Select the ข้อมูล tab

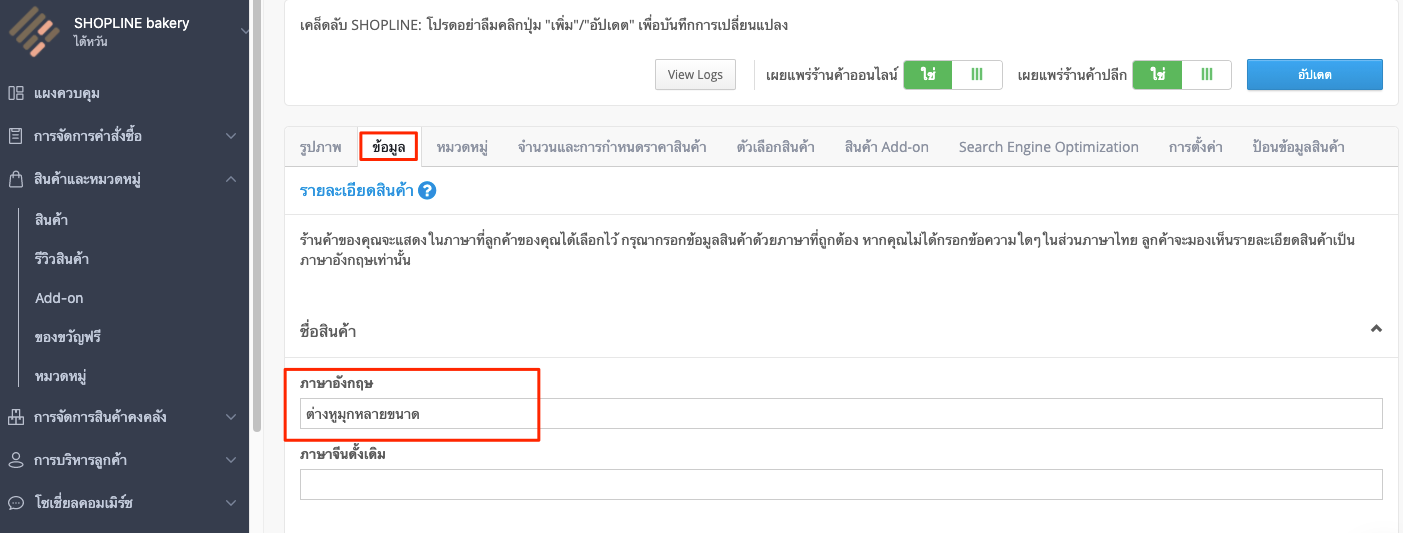(389, 147)
